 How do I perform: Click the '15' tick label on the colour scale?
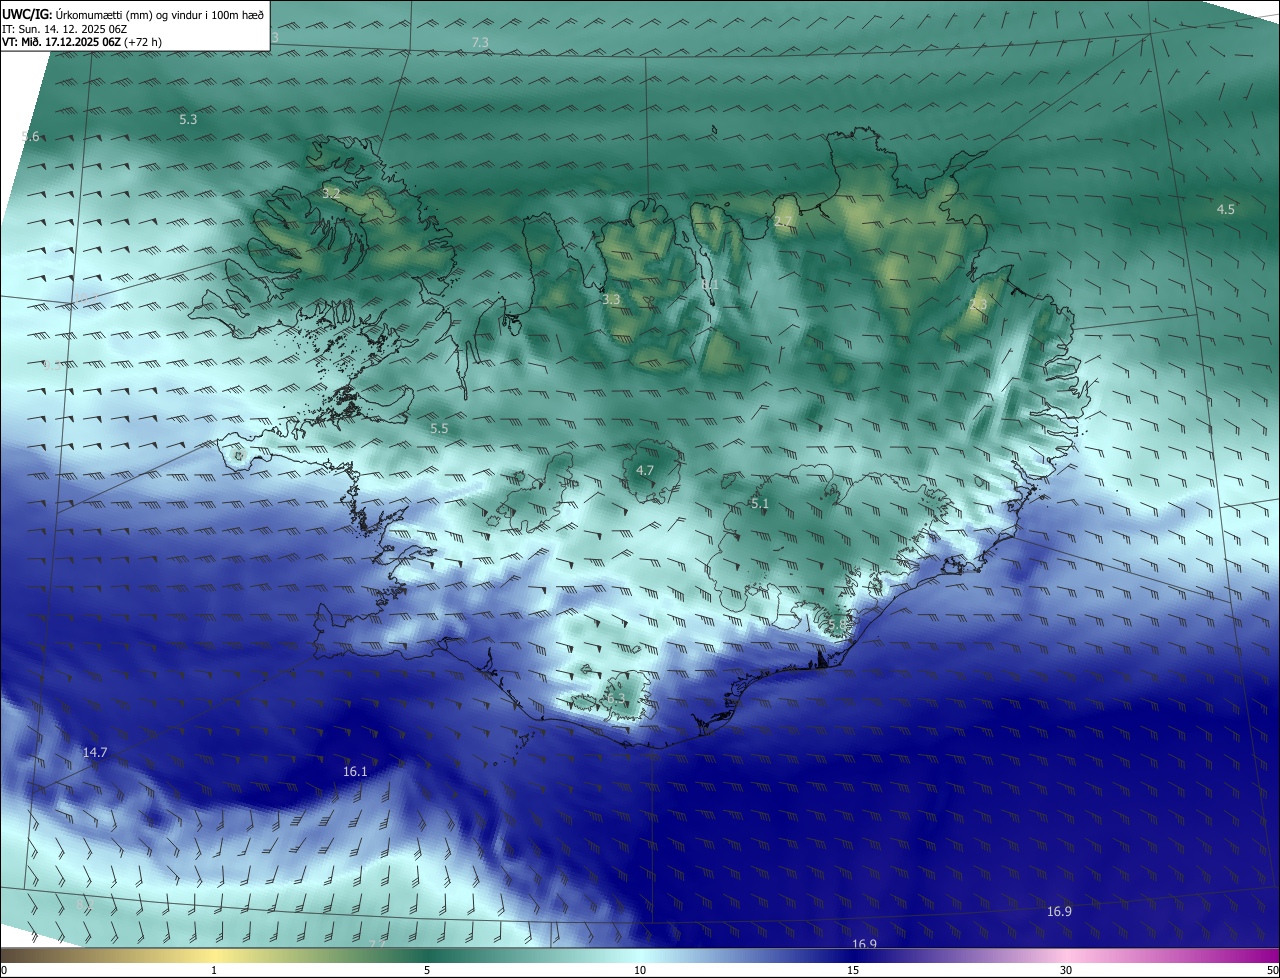pyautogui.click(x=853, y=970)
